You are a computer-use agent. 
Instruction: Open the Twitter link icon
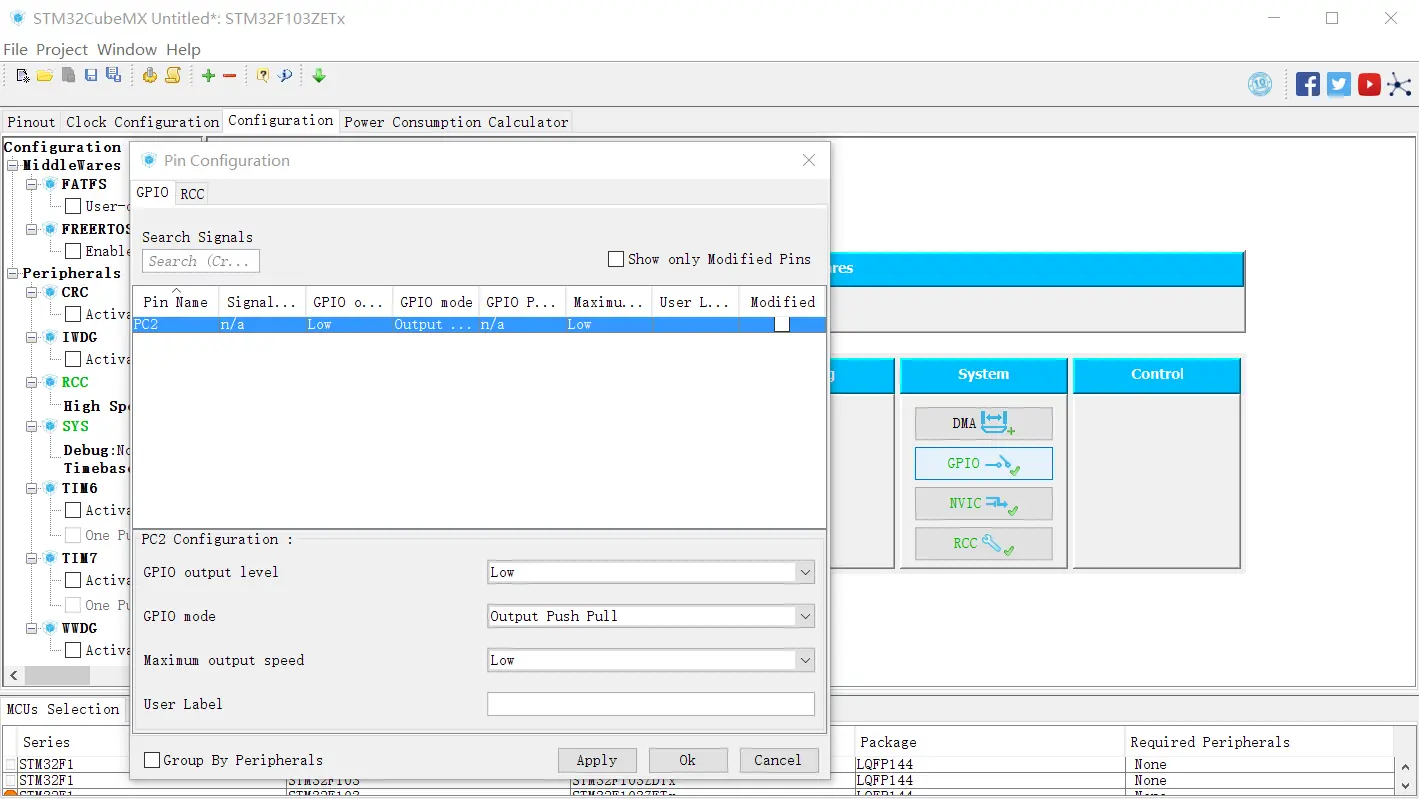coord(1339,84)
